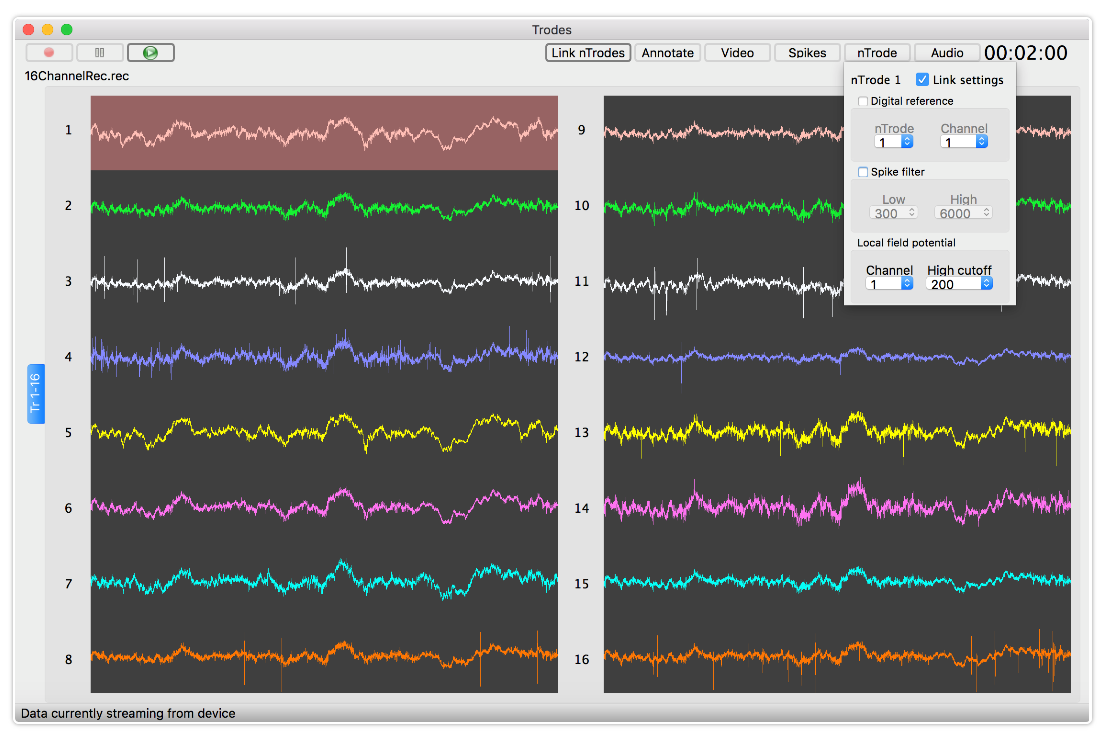Adjust the spike filter Low stepper
This screenshot has width=1103, height=736.
pyautogui.click(x=912, y=212)
